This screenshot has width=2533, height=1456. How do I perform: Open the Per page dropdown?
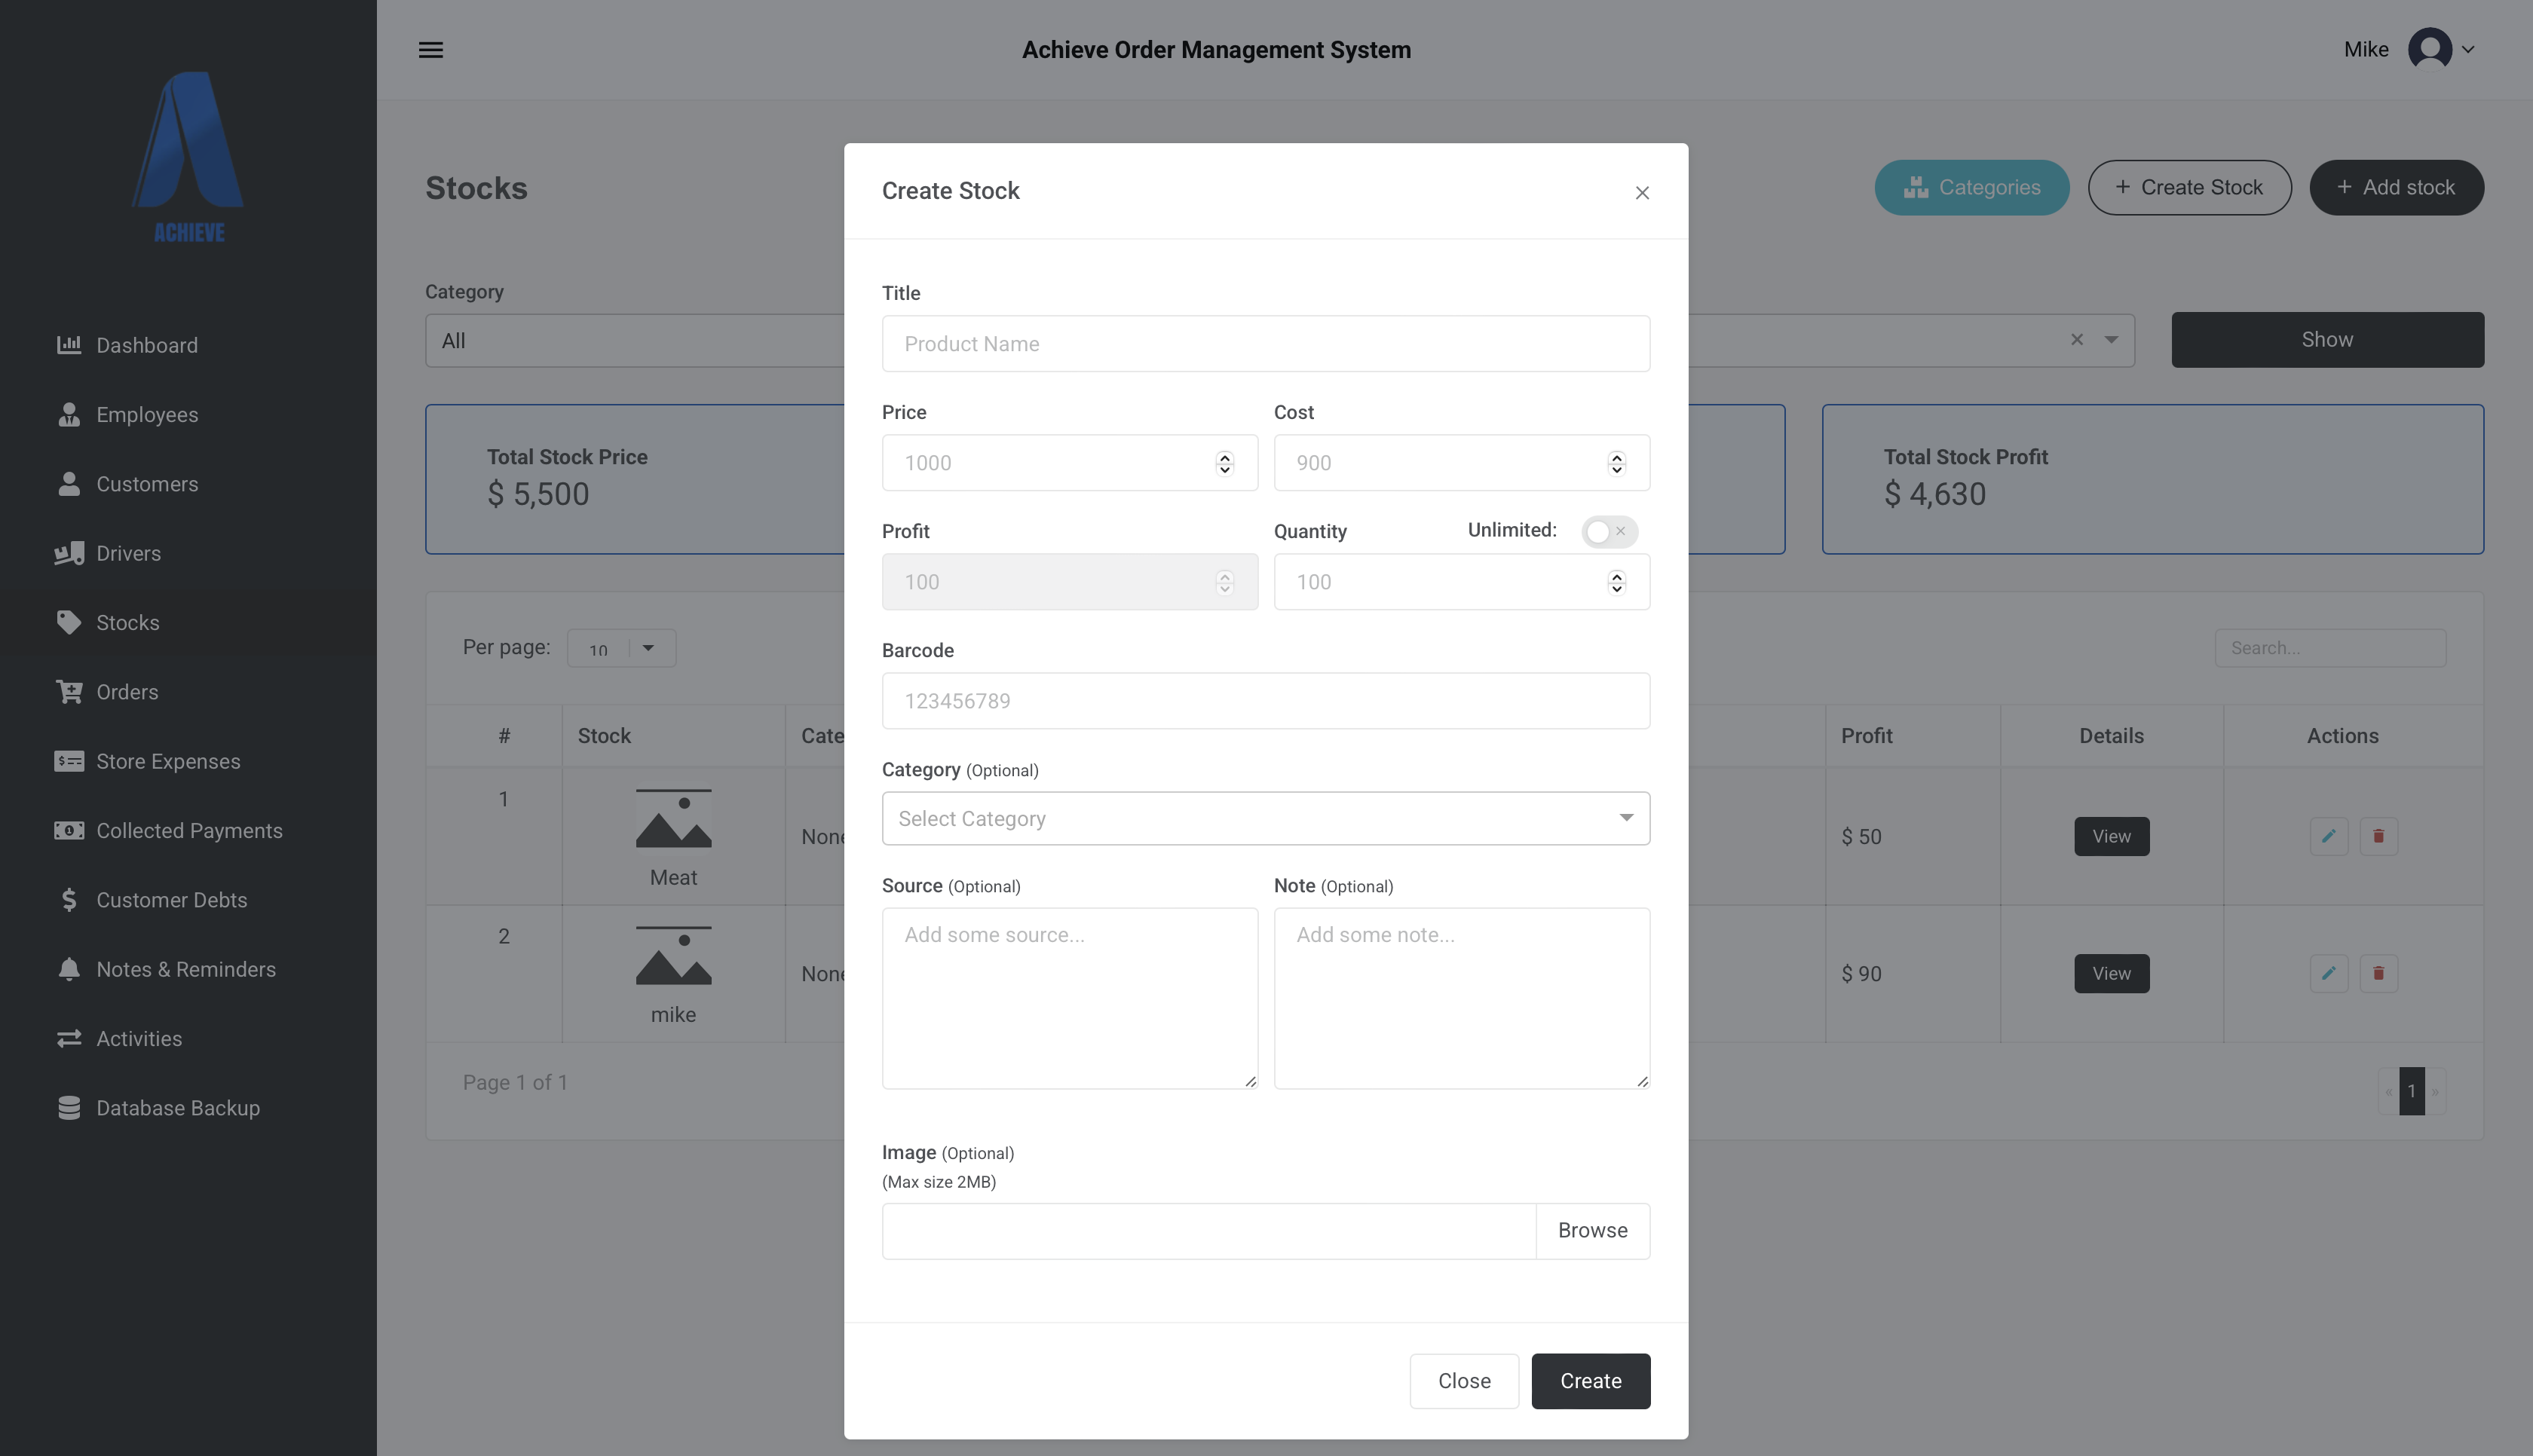point(621,648)
